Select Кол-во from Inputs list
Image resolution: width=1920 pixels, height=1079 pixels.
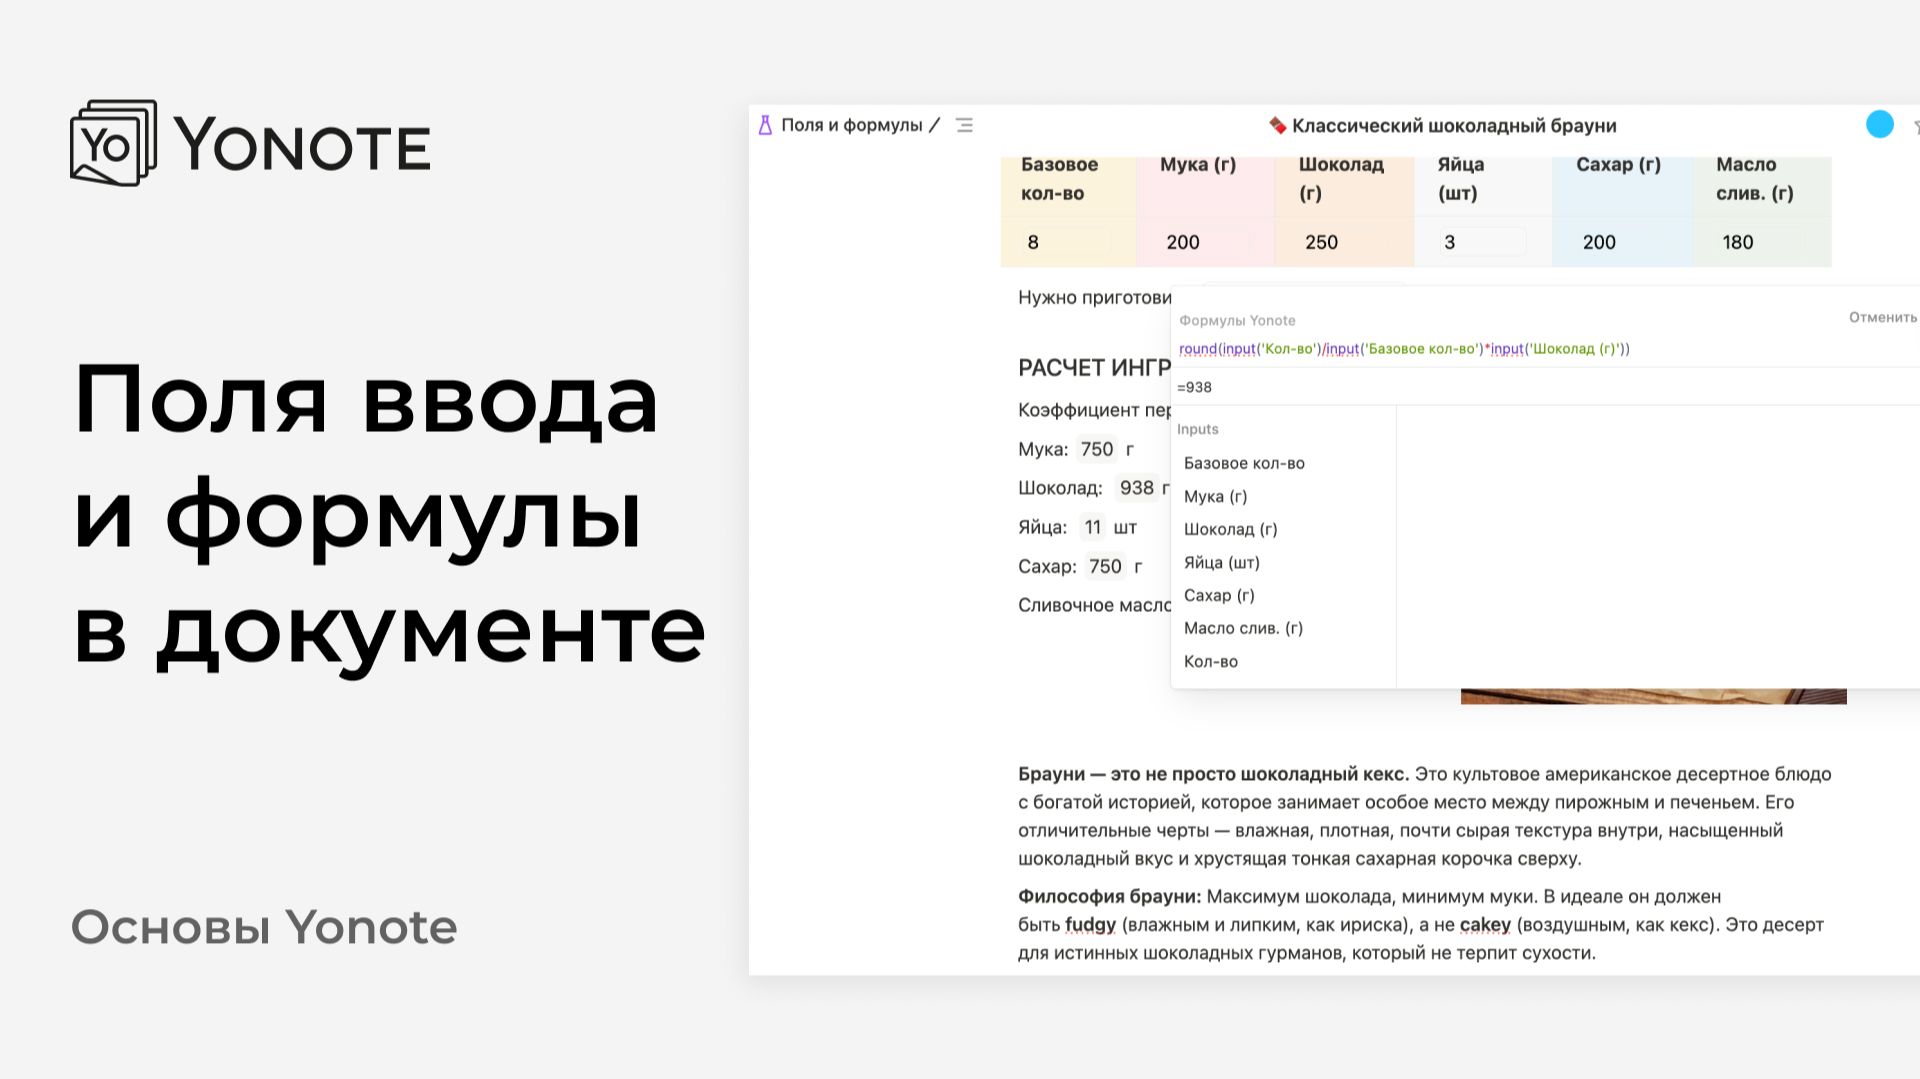(x=1210, y=661)
